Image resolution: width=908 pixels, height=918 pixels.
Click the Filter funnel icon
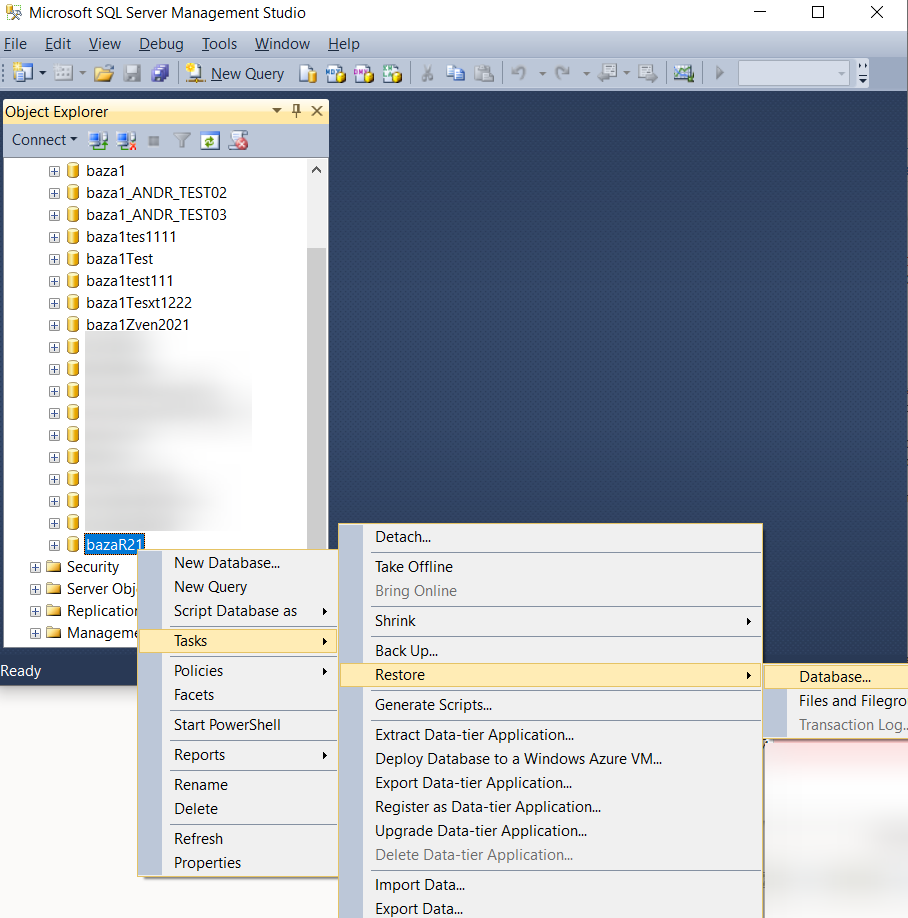(x=182, y=141)
